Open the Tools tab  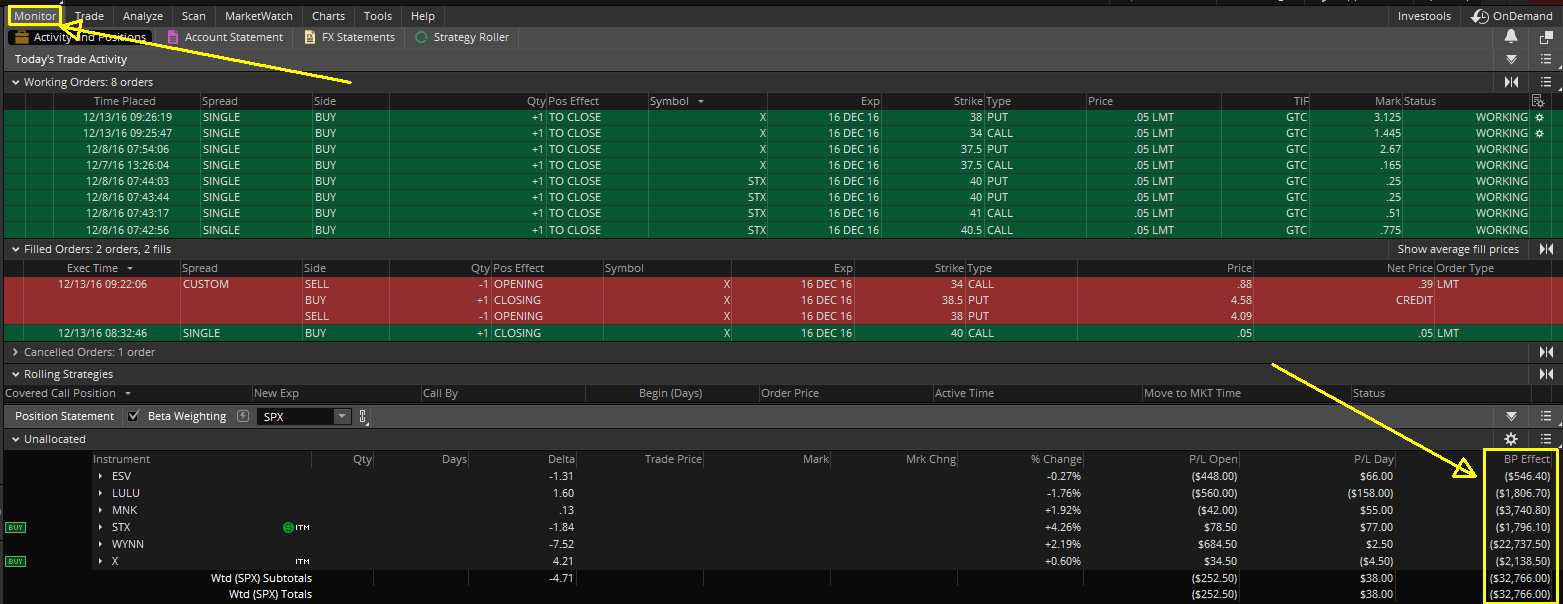pyautogui.click(x=378, y=16)
